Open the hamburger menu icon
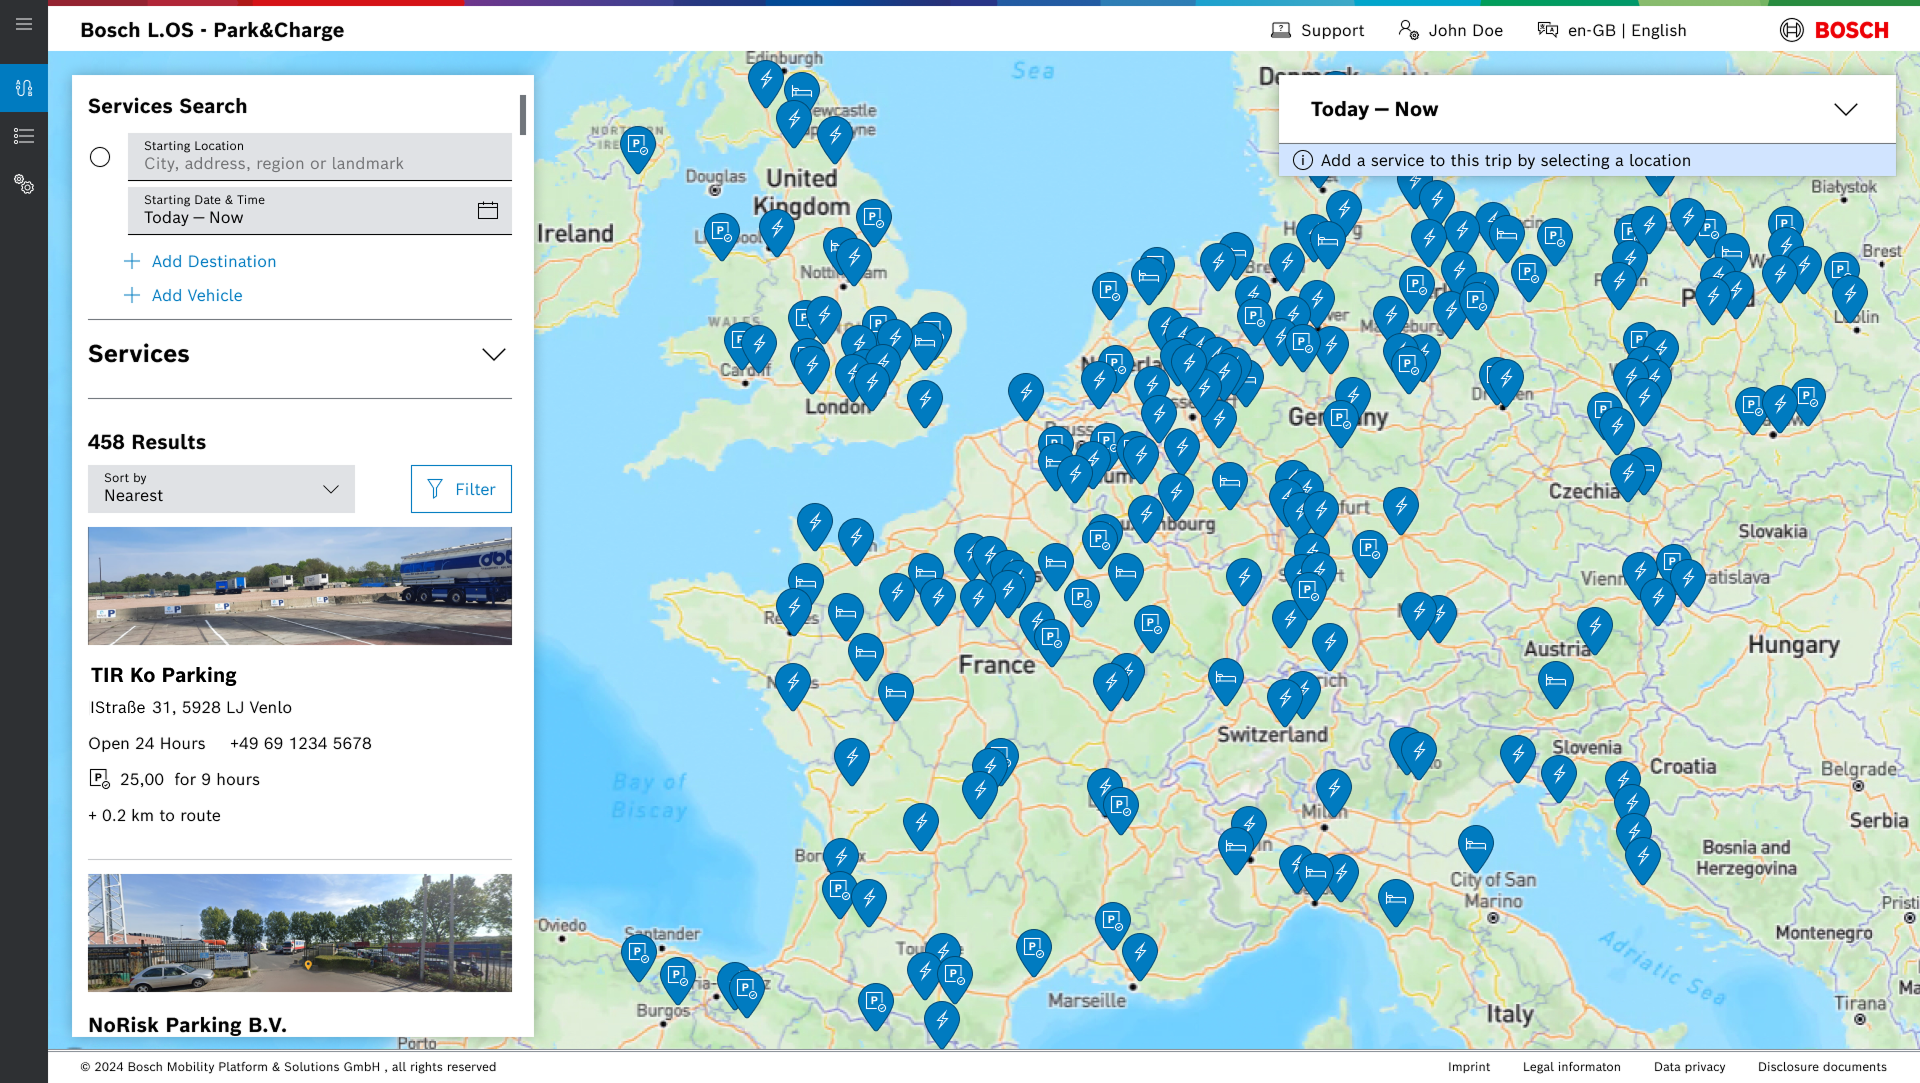Image resolution: width=1920 pixels, height=1083 pixels. point(24,24)
